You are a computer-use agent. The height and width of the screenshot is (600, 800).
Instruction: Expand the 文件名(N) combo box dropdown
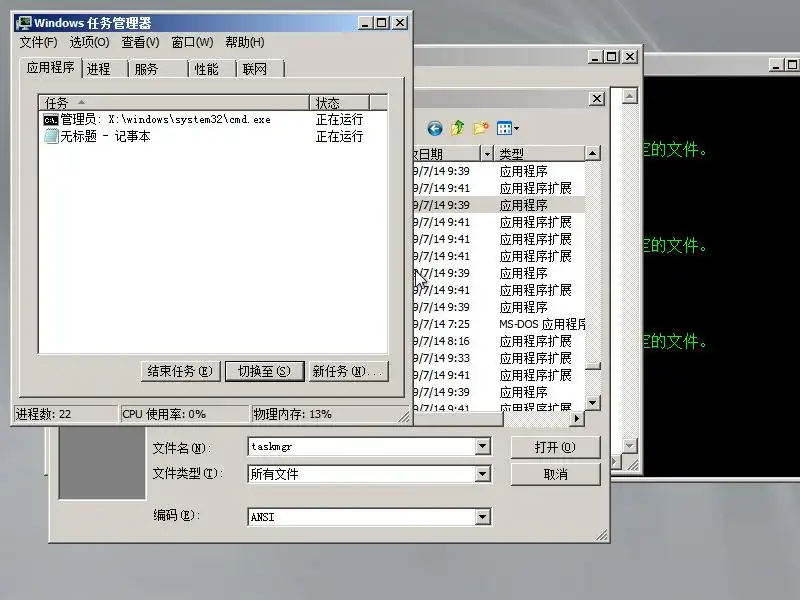click(x=483, y=446)
